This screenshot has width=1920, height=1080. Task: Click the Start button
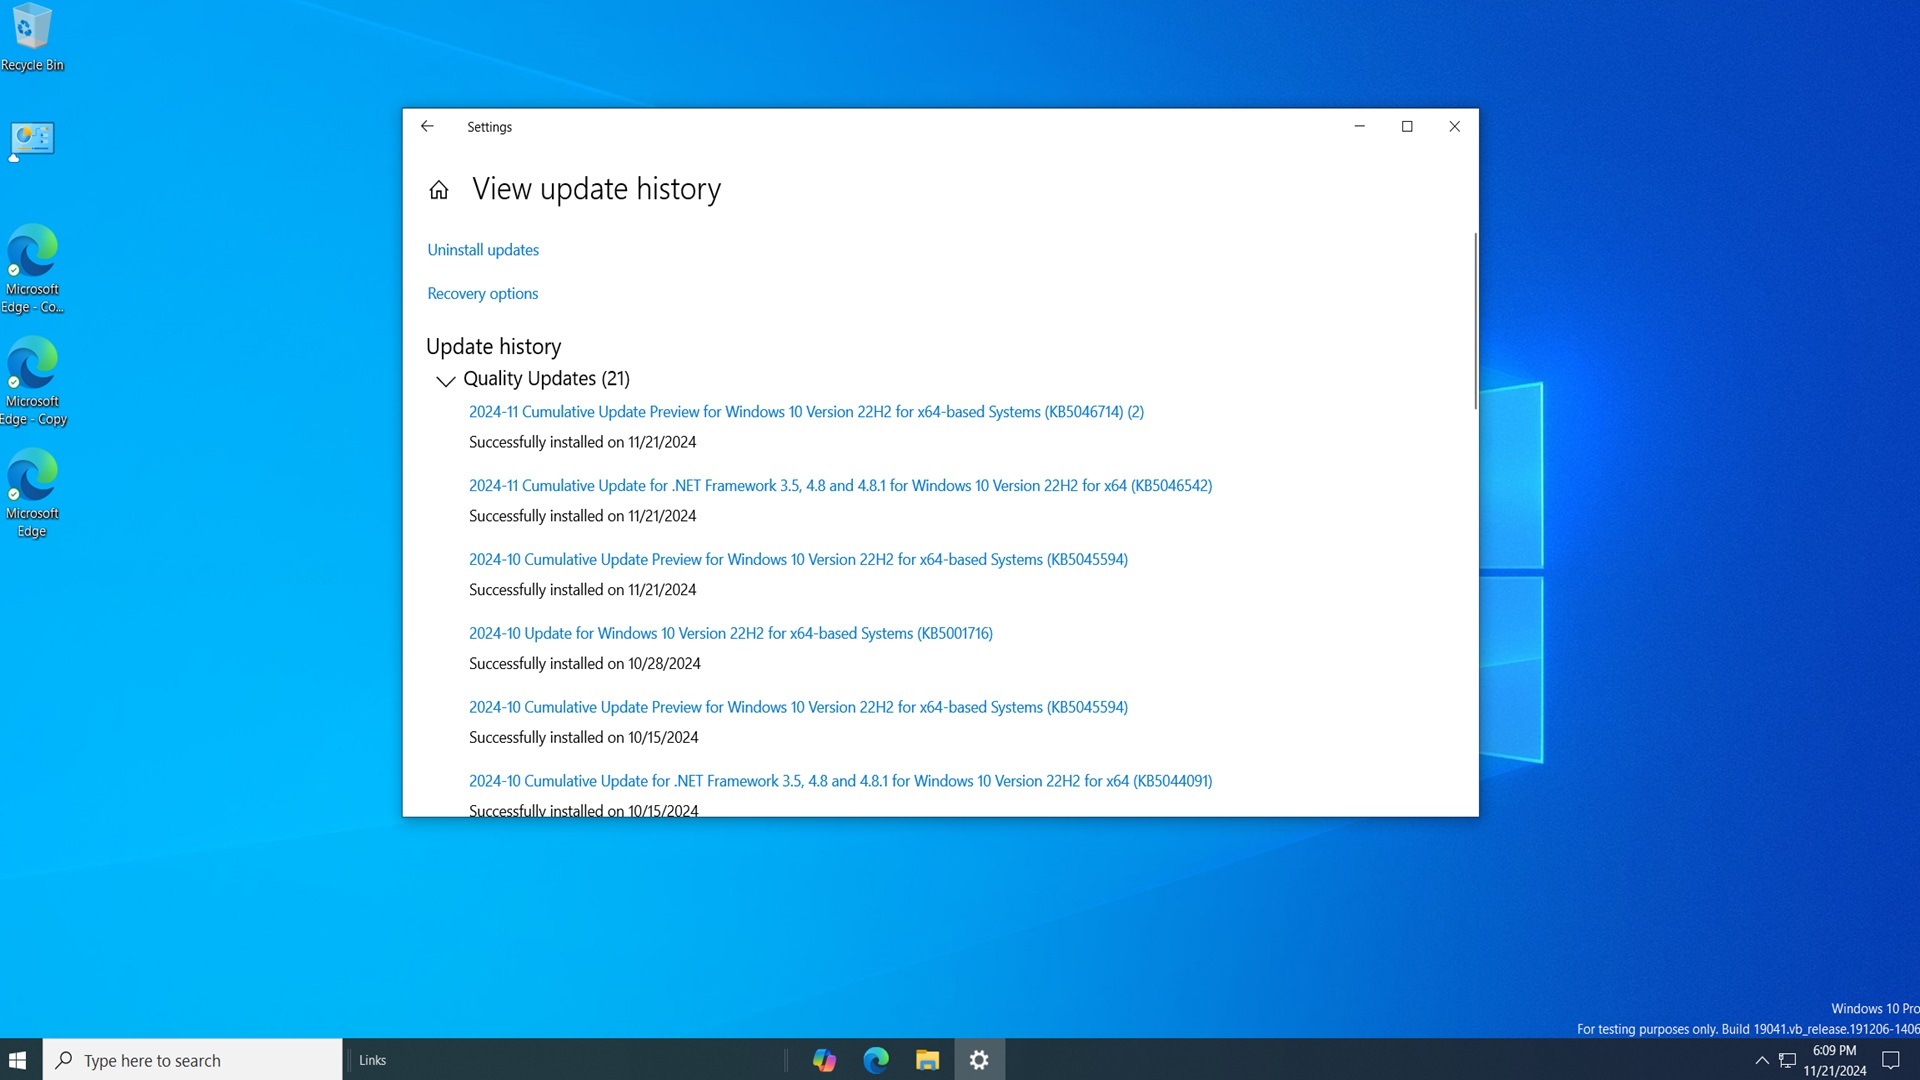click(x=18, y=1059)
